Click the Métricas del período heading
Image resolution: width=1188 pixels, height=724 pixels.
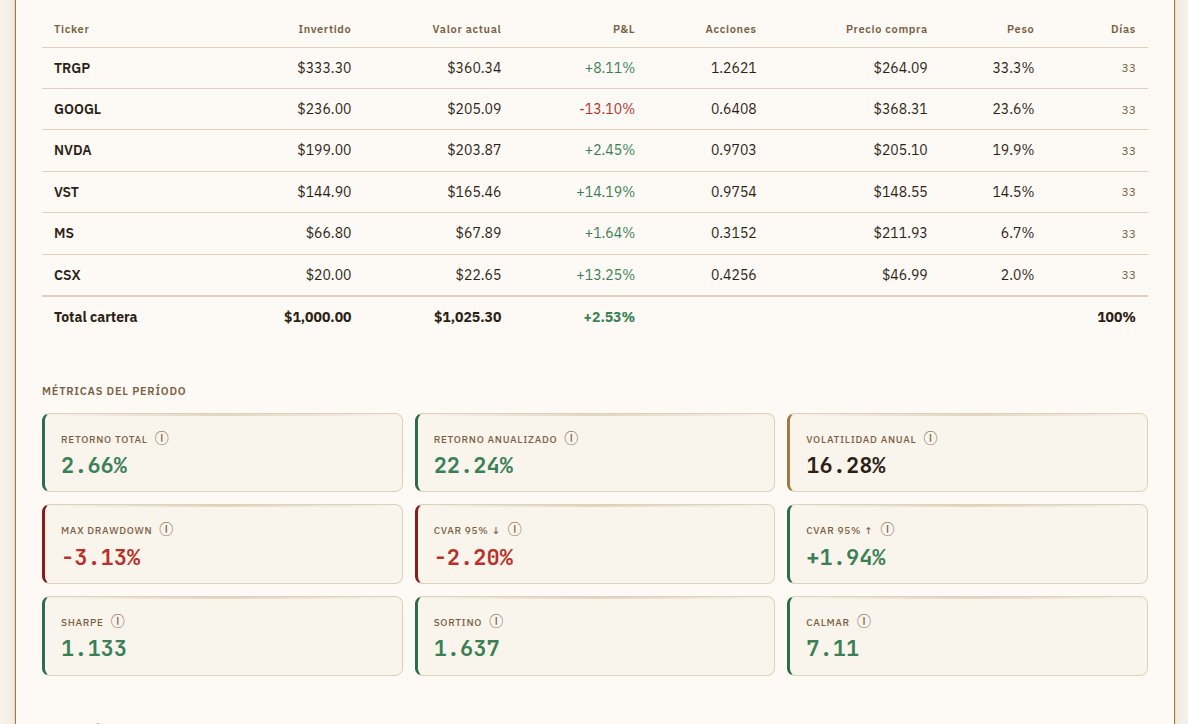pos(114,391)
